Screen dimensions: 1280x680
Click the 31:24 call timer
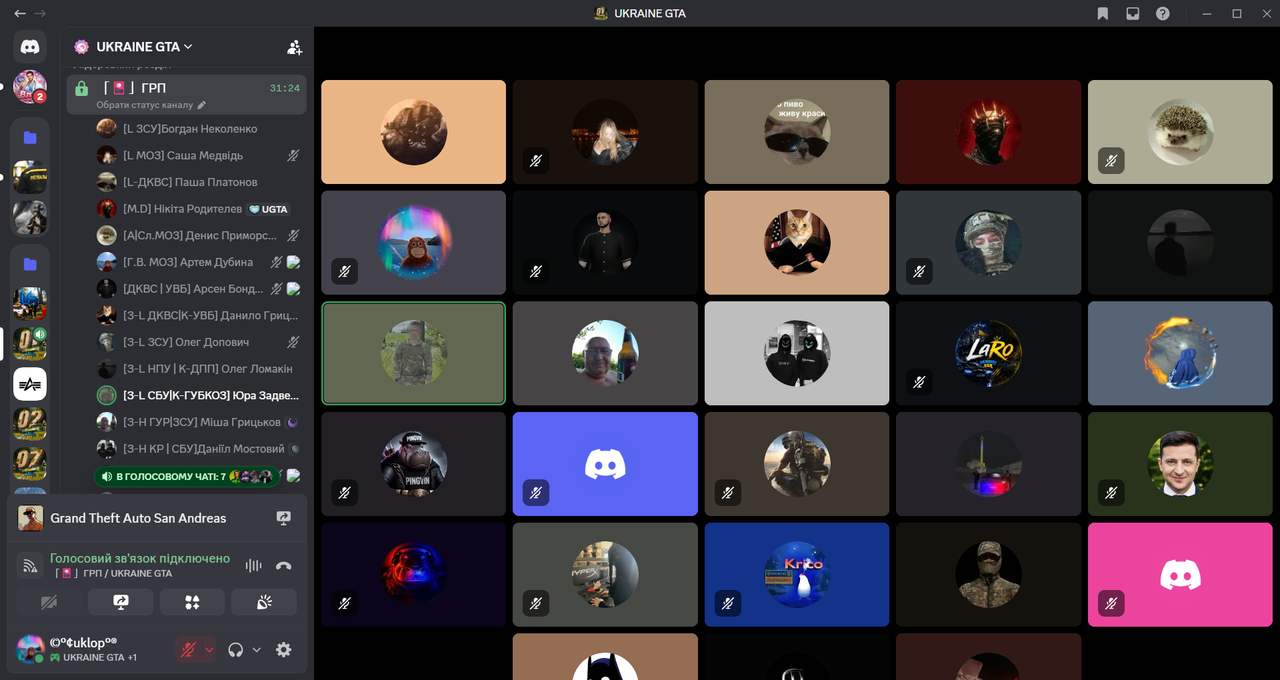pyautogui.click(x=285, y=88)
